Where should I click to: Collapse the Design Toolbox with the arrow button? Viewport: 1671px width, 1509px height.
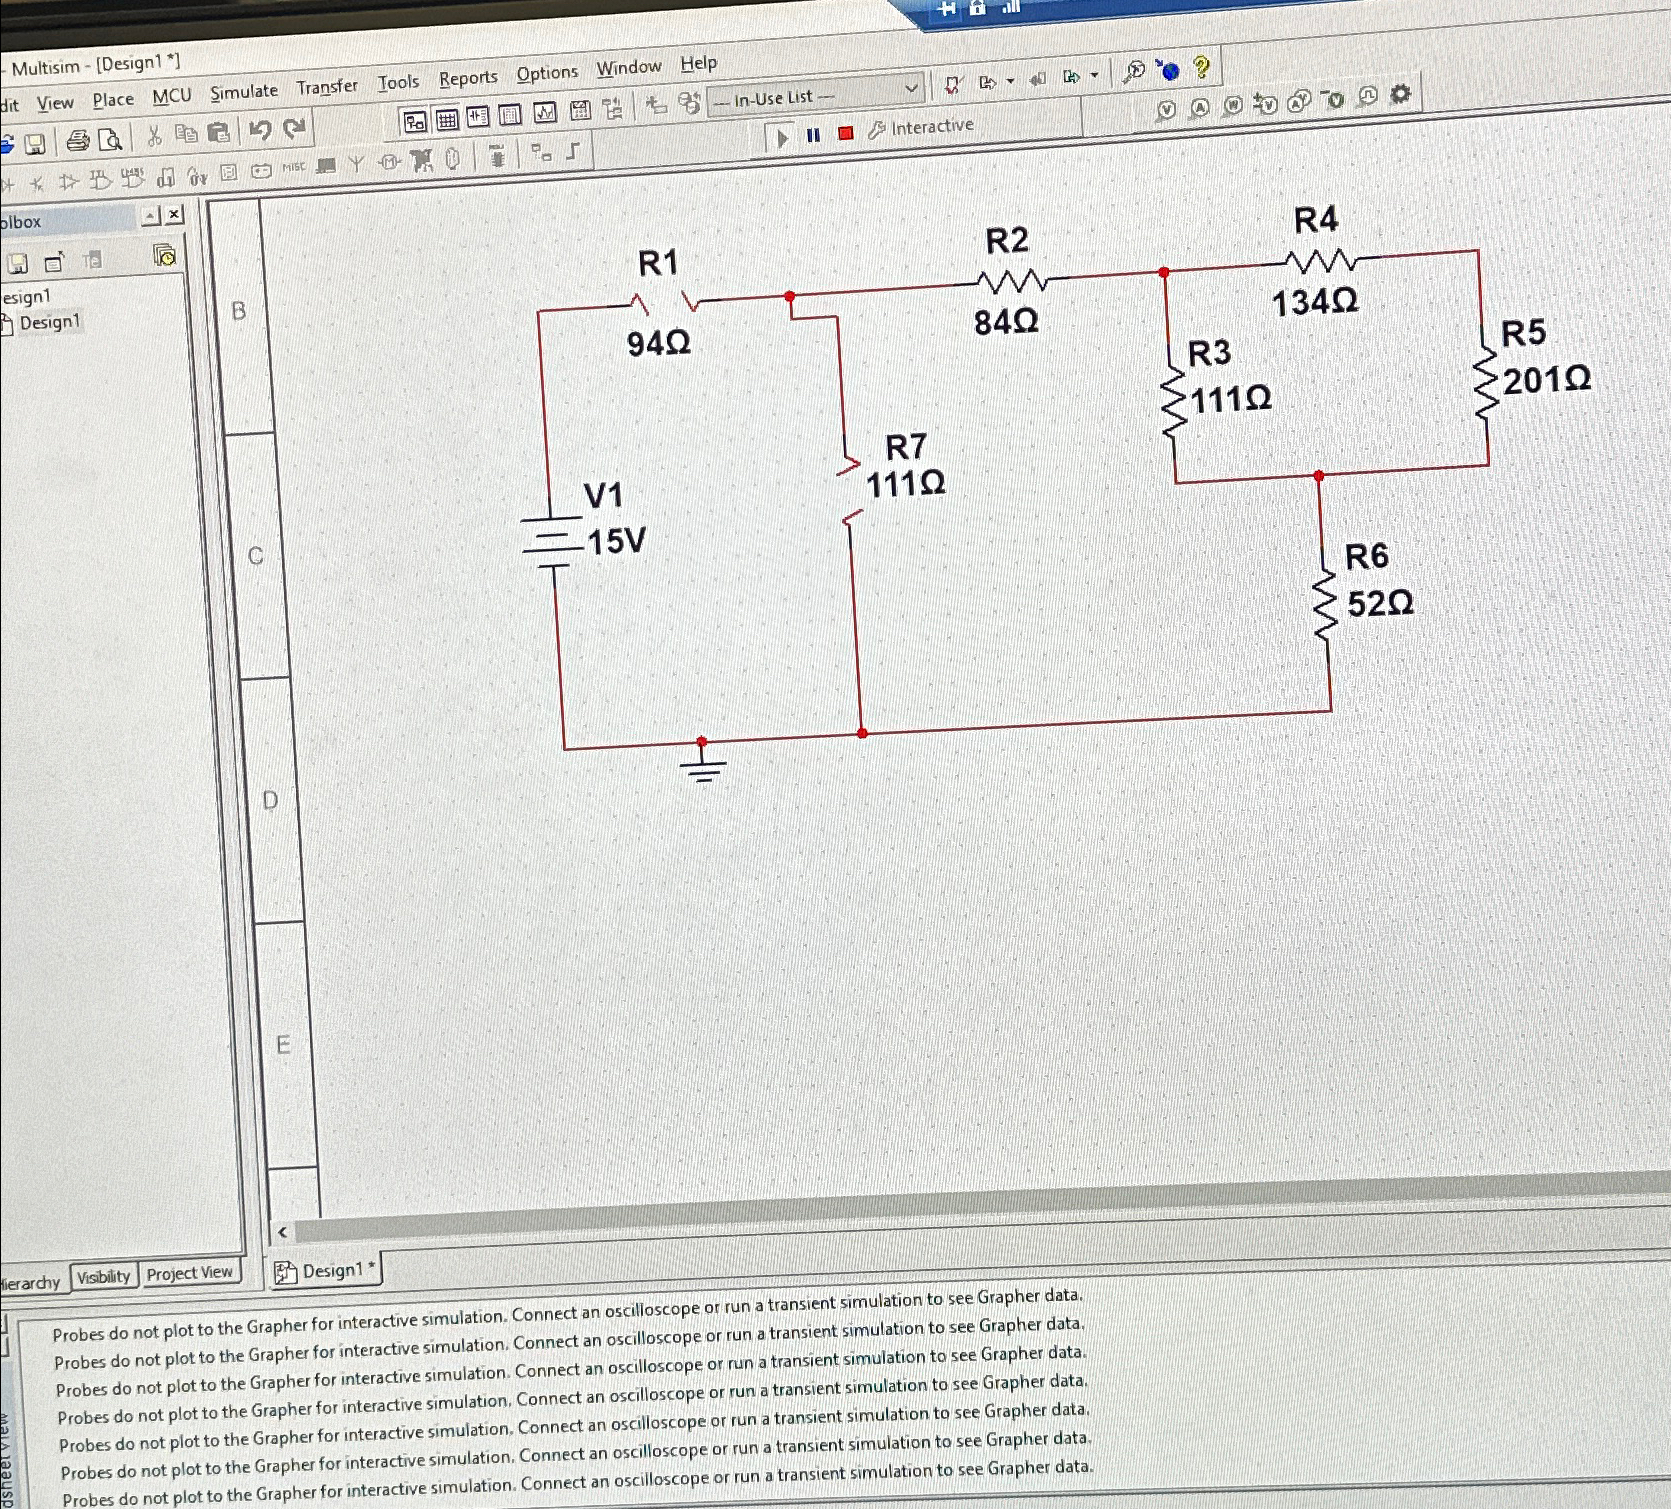point(150,215)
